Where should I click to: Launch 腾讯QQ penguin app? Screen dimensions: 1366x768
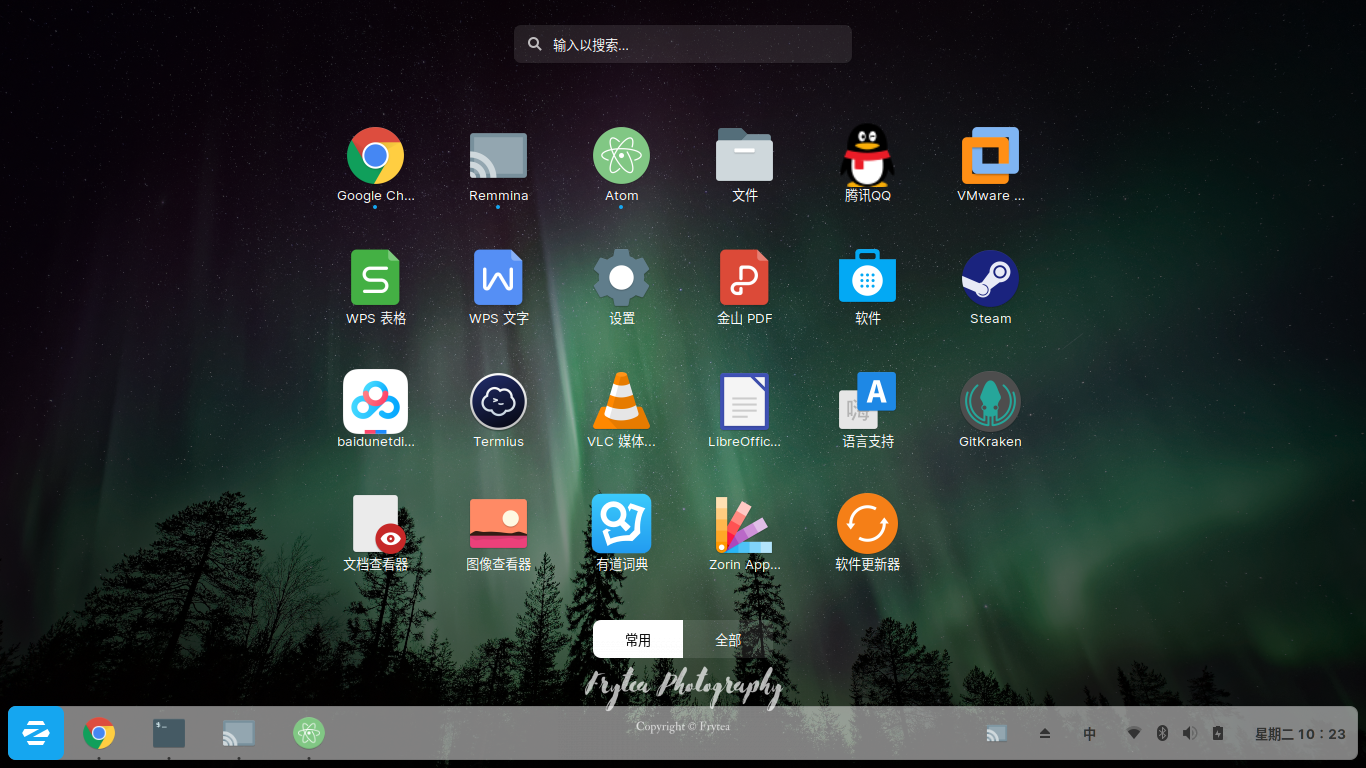(x=867, y=156)
